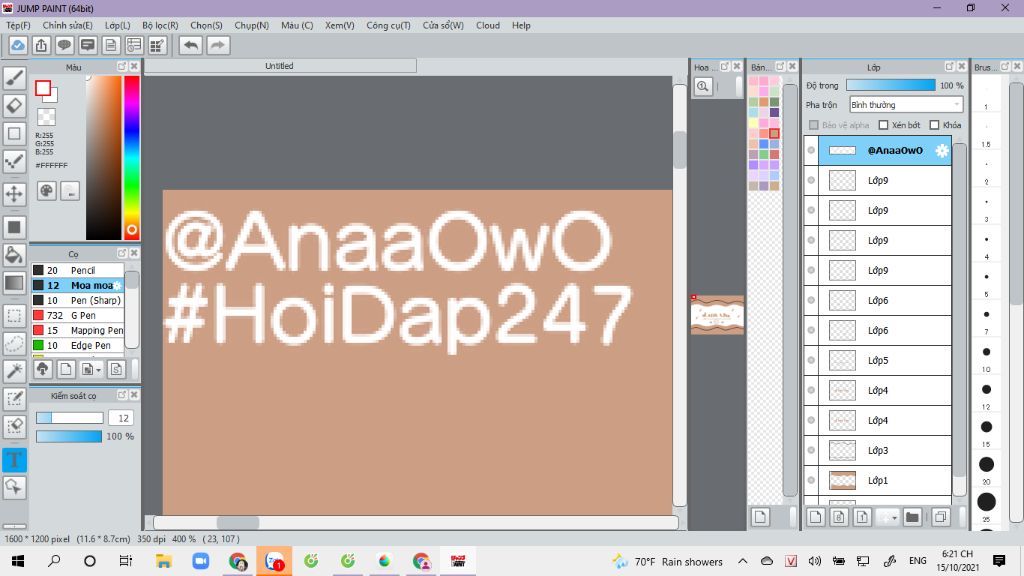
Task: Click the foreground color swatch
Action: click(x=43, y=88)
